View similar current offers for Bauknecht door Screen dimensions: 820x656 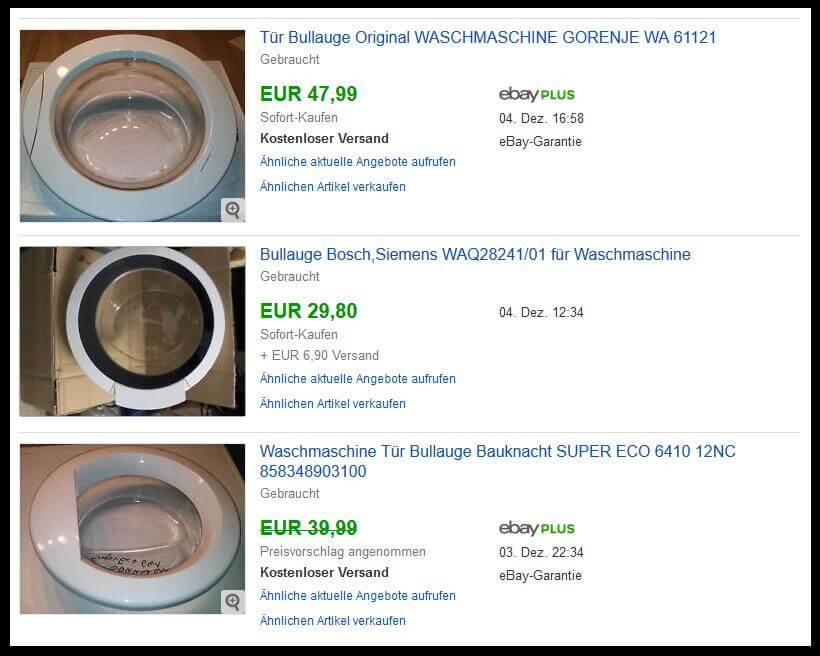358,596
